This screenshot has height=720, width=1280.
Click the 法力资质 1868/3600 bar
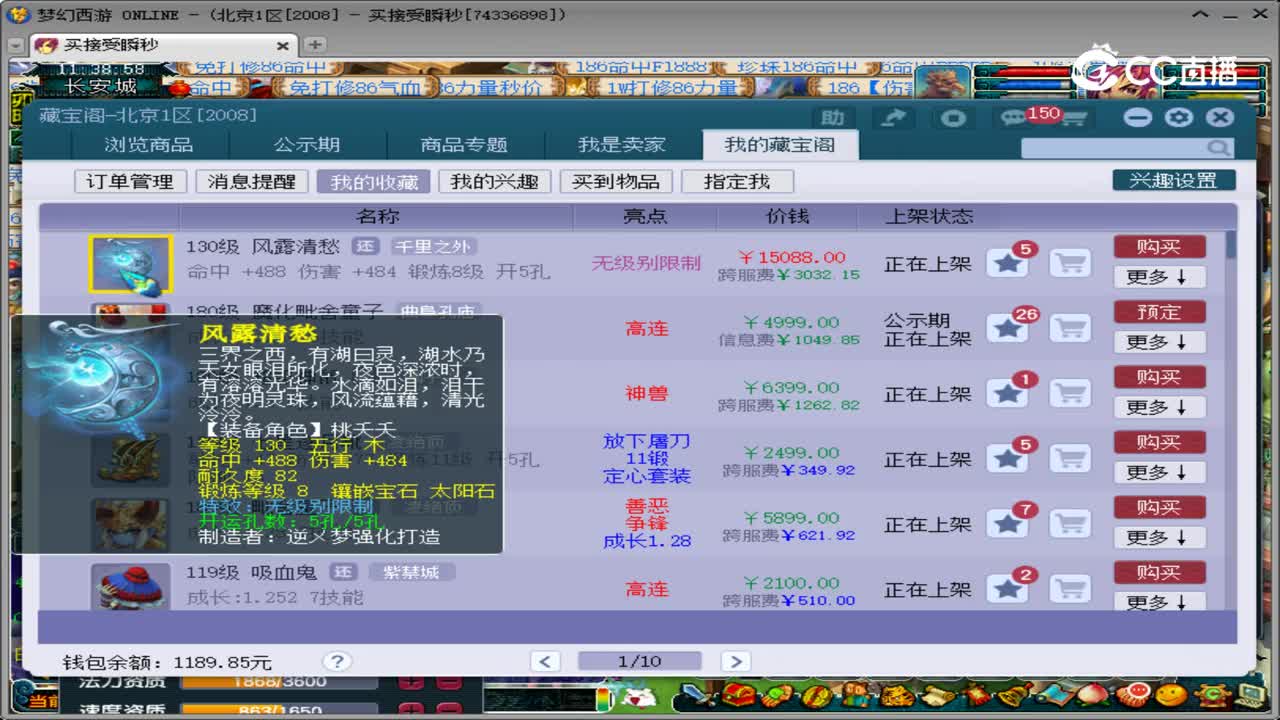point(280,681)
